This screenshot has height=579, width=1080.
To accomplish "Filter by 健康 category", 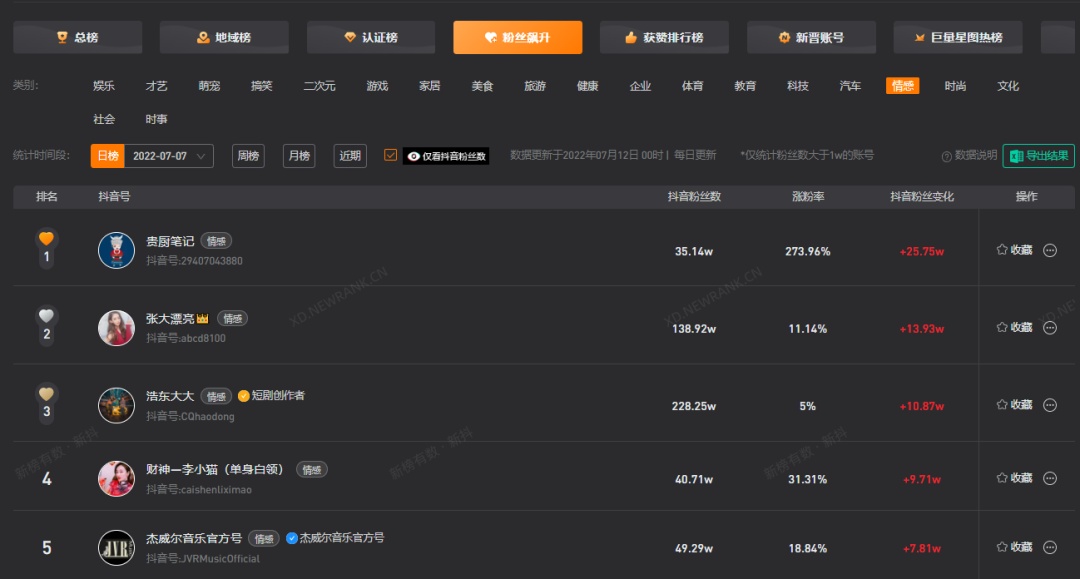I will (588, 86).
